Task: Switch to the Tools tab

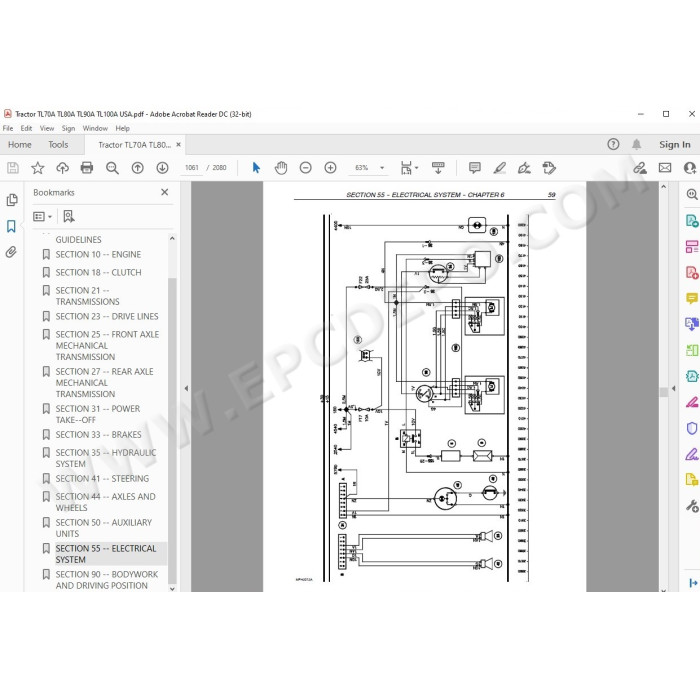Action: coord(58,145)
